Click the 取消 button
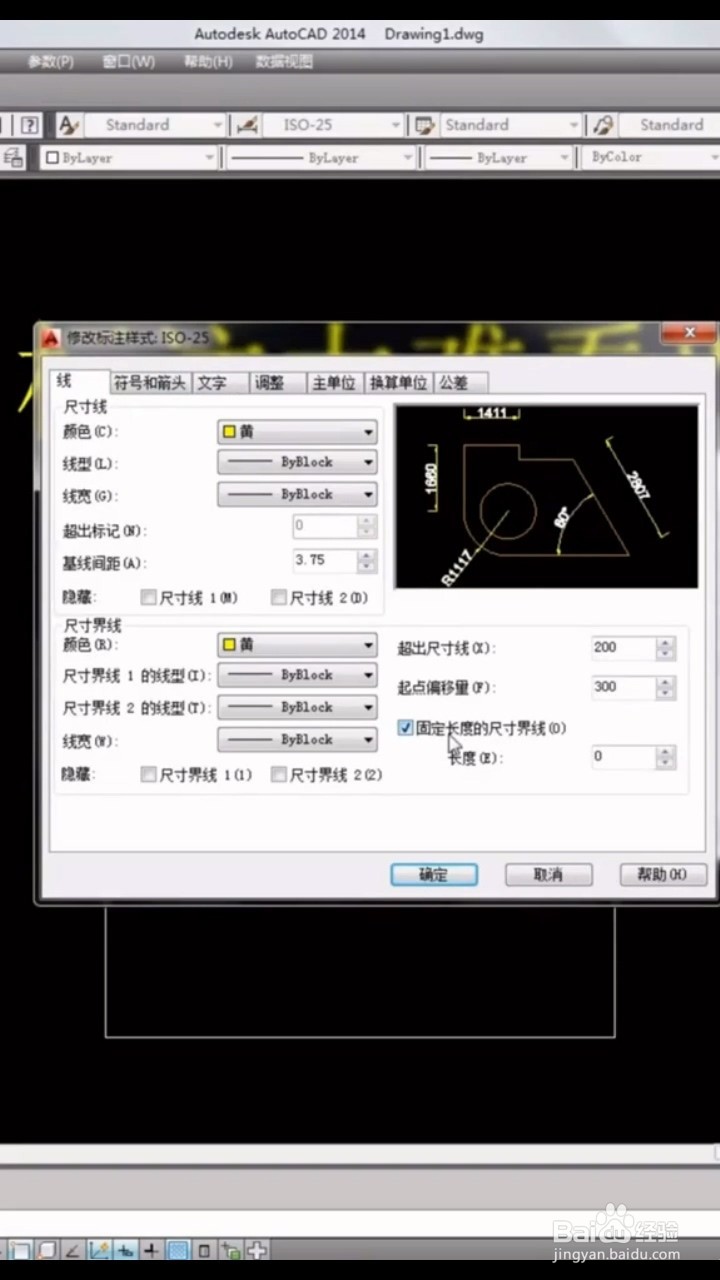This screenshot has height=1280, width=720. click(x=548, y=874)
